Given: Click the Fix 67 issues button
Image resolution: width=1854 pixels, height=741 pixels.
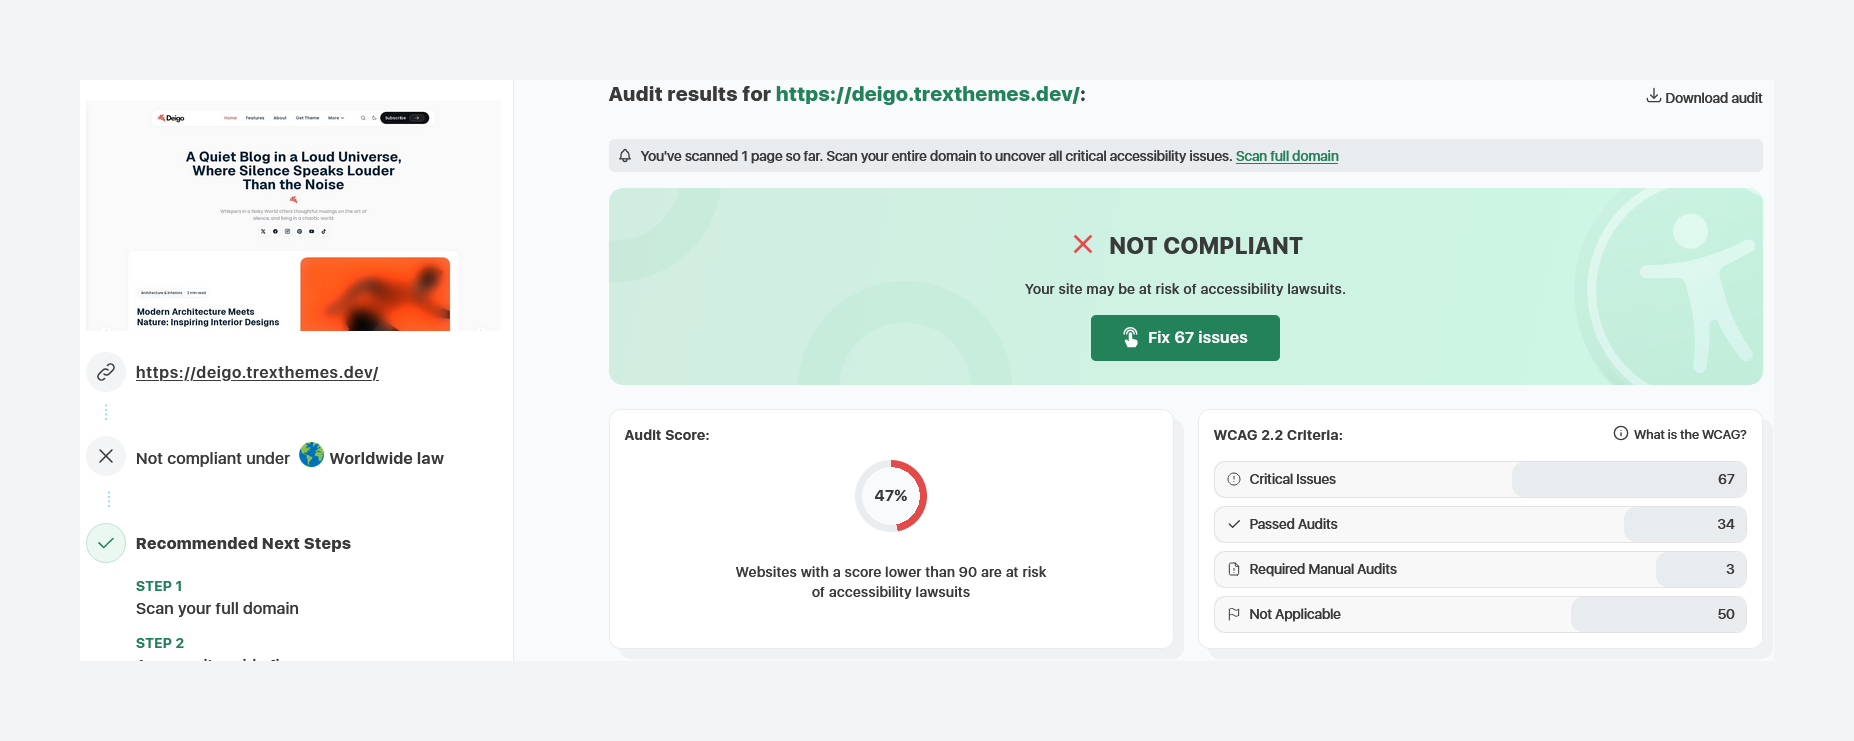Looking at the screenshot, I should tap(1185, 338).
